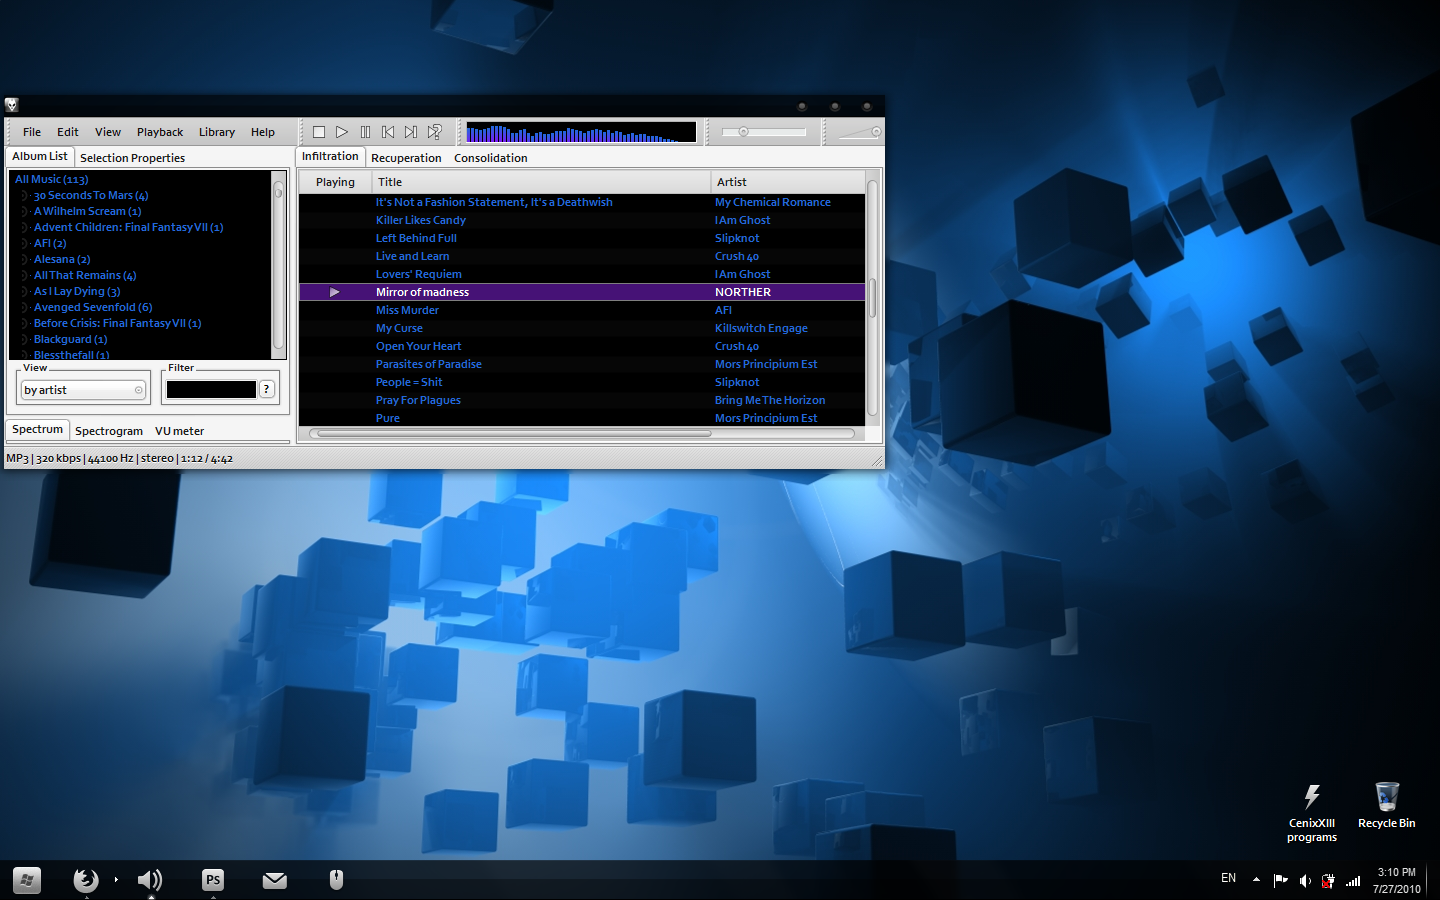Show hidden system tray icons
Image resolution: width=1440 pixels, height=900 pixels.
[1256, 880]
